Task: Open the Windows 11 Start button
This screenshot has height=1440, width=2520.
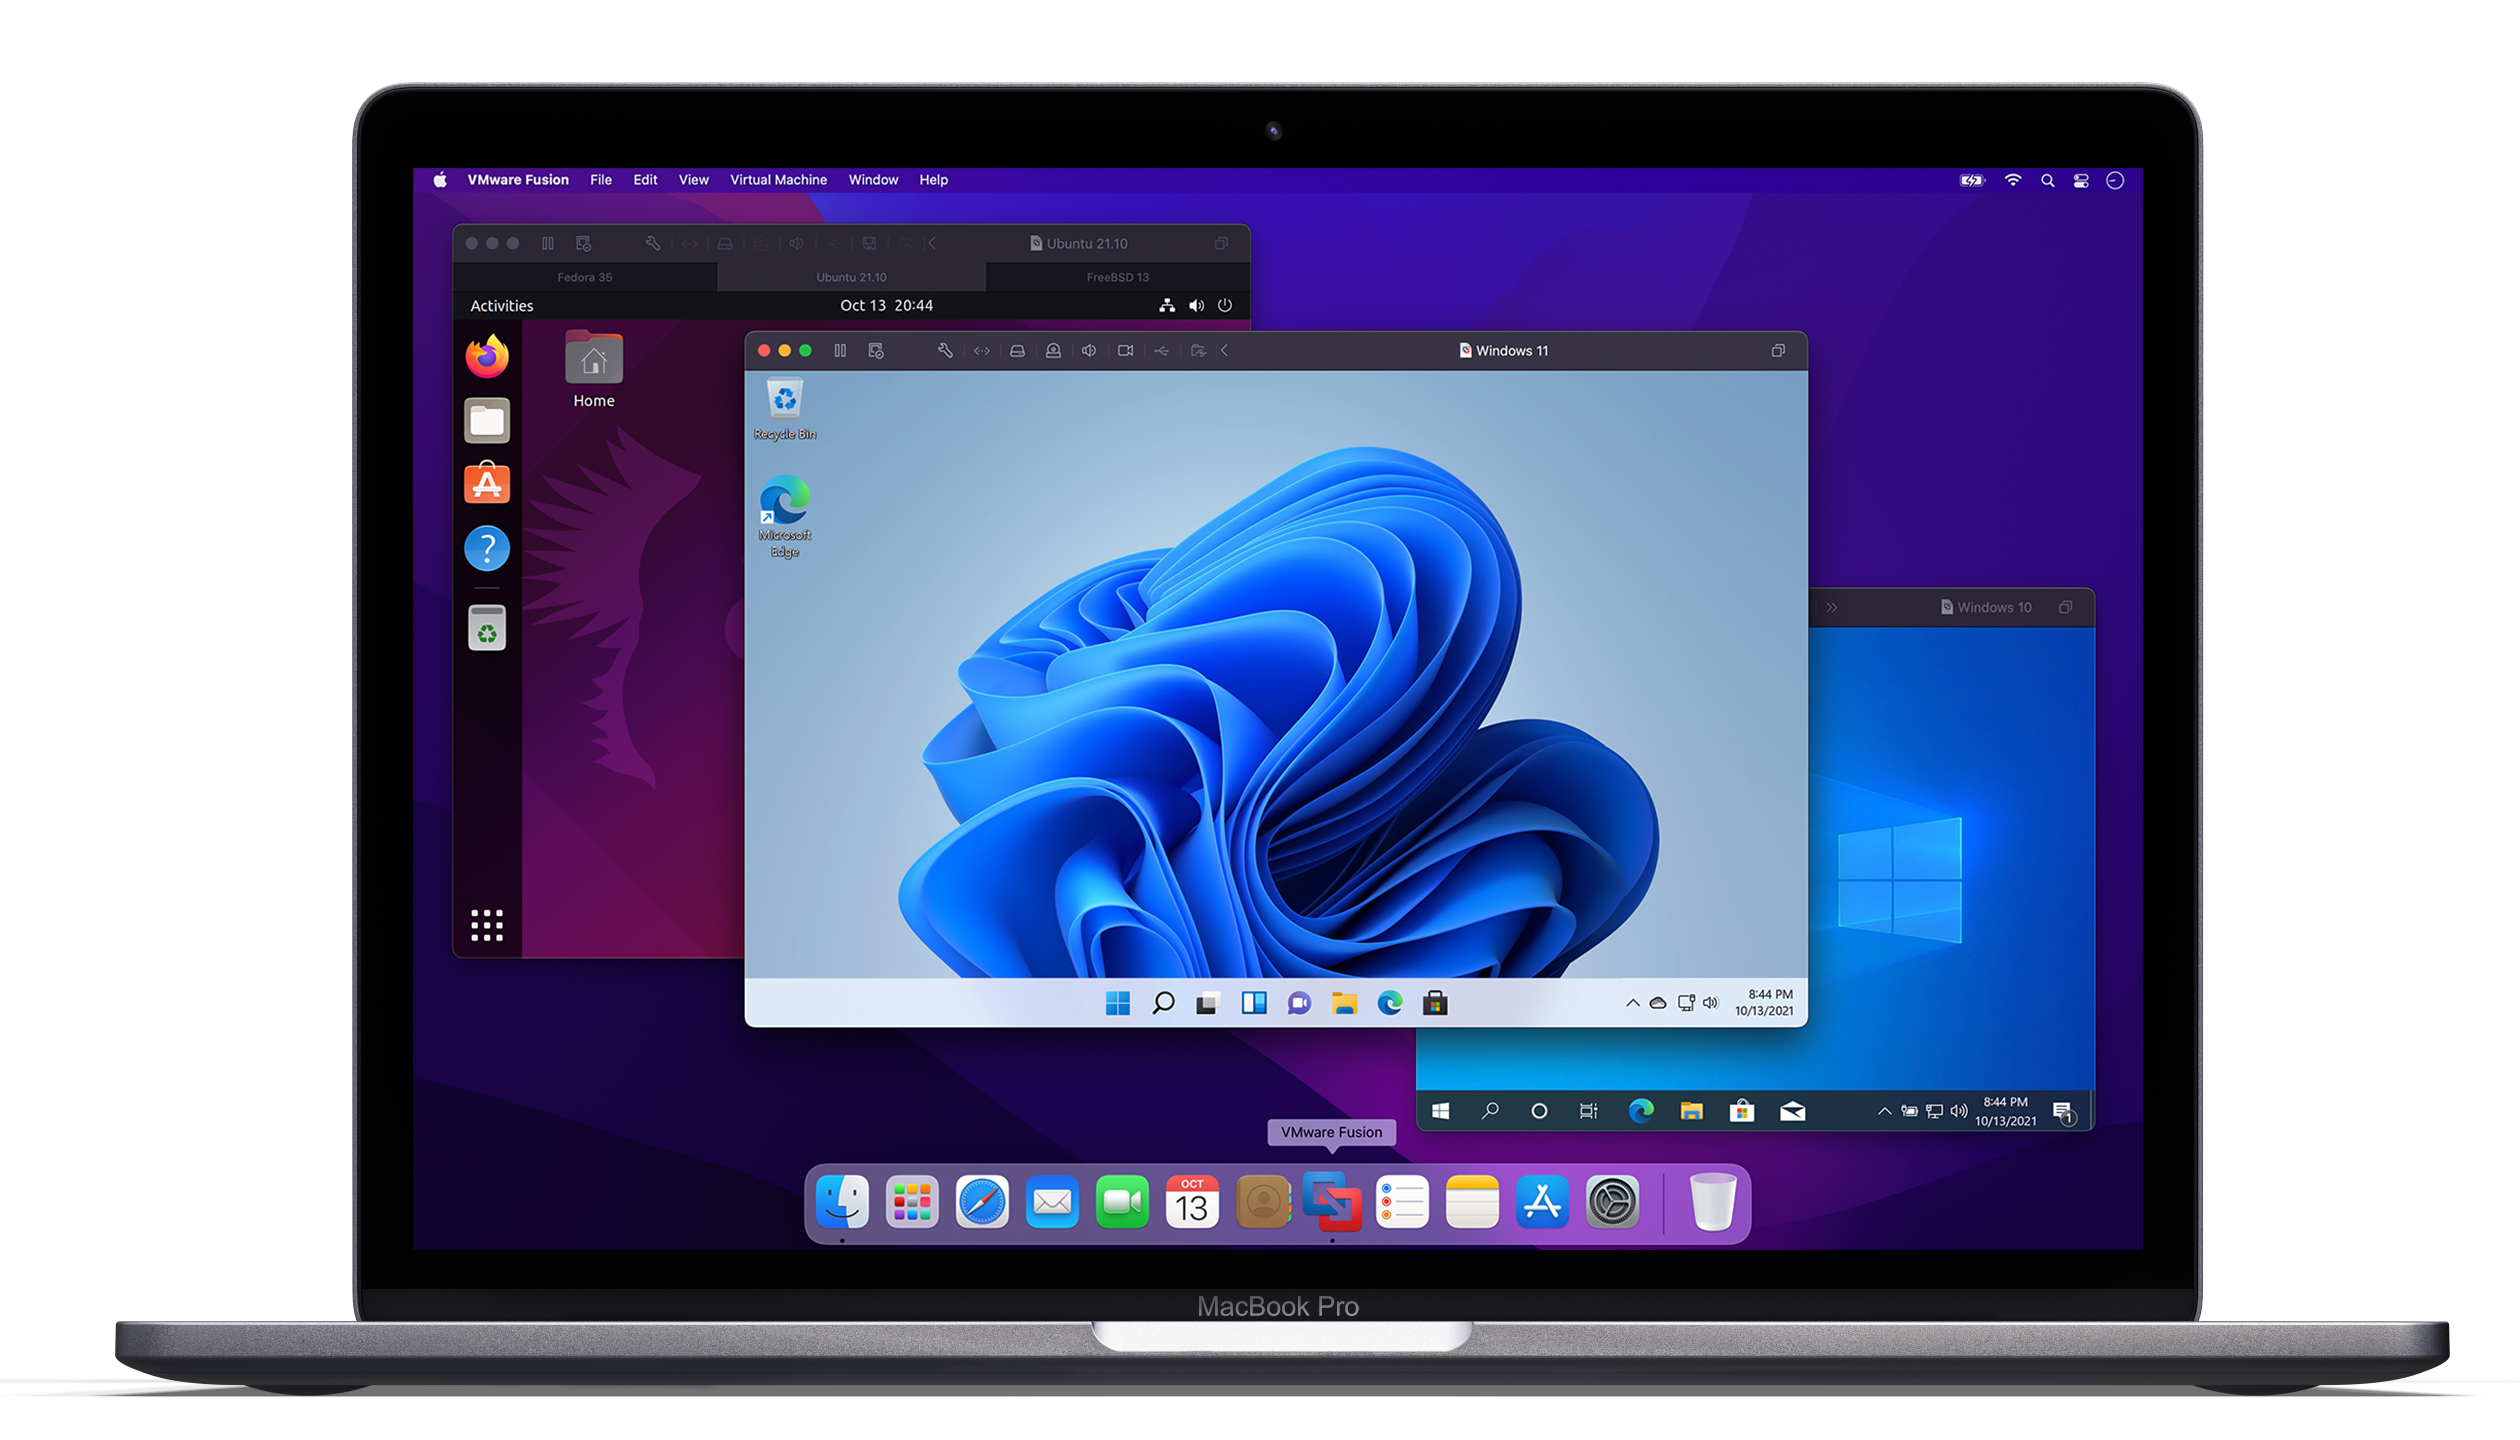Action: point(1117,1003)
